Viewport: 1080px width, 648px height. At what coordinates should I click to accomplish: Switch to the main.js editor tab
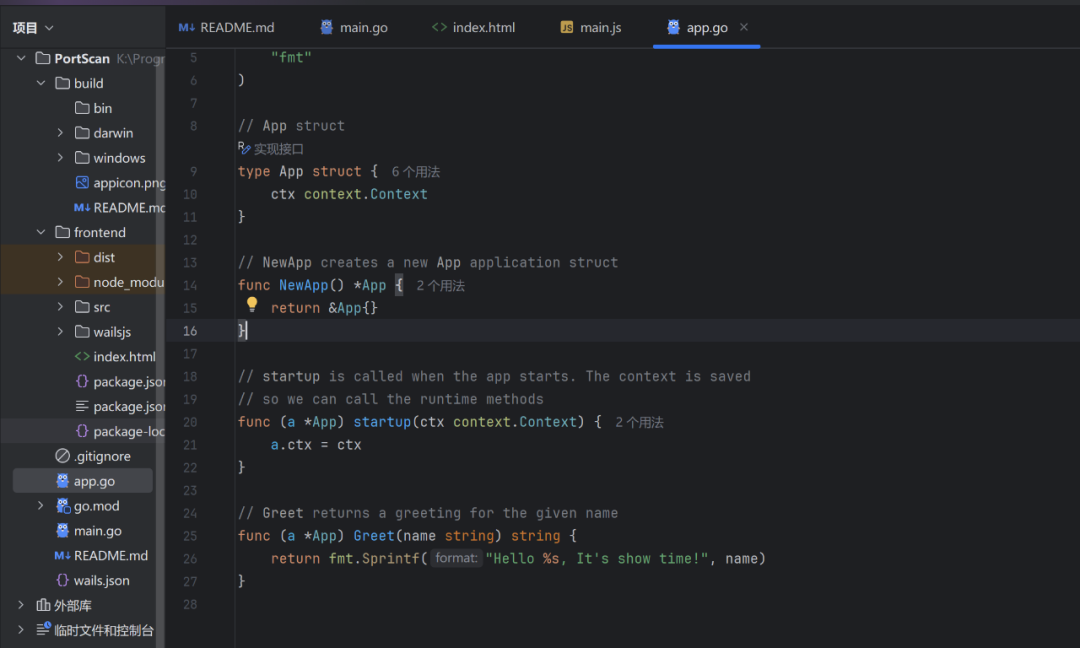pyautogui.click(x=591, y=28)
